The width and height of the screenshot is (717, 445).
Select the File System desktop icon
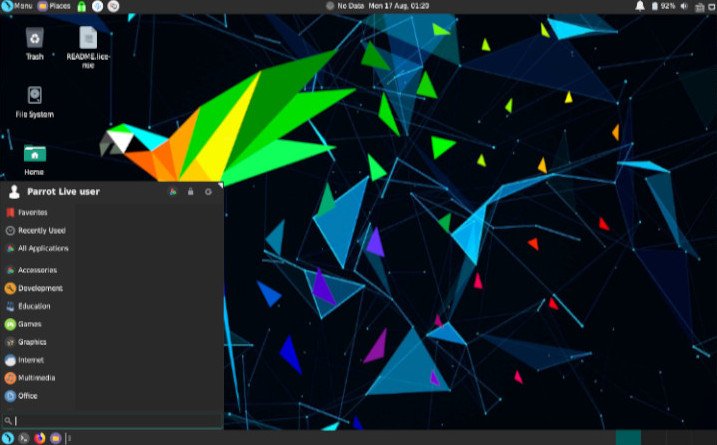pyautogui.click(x=35, y=102)
